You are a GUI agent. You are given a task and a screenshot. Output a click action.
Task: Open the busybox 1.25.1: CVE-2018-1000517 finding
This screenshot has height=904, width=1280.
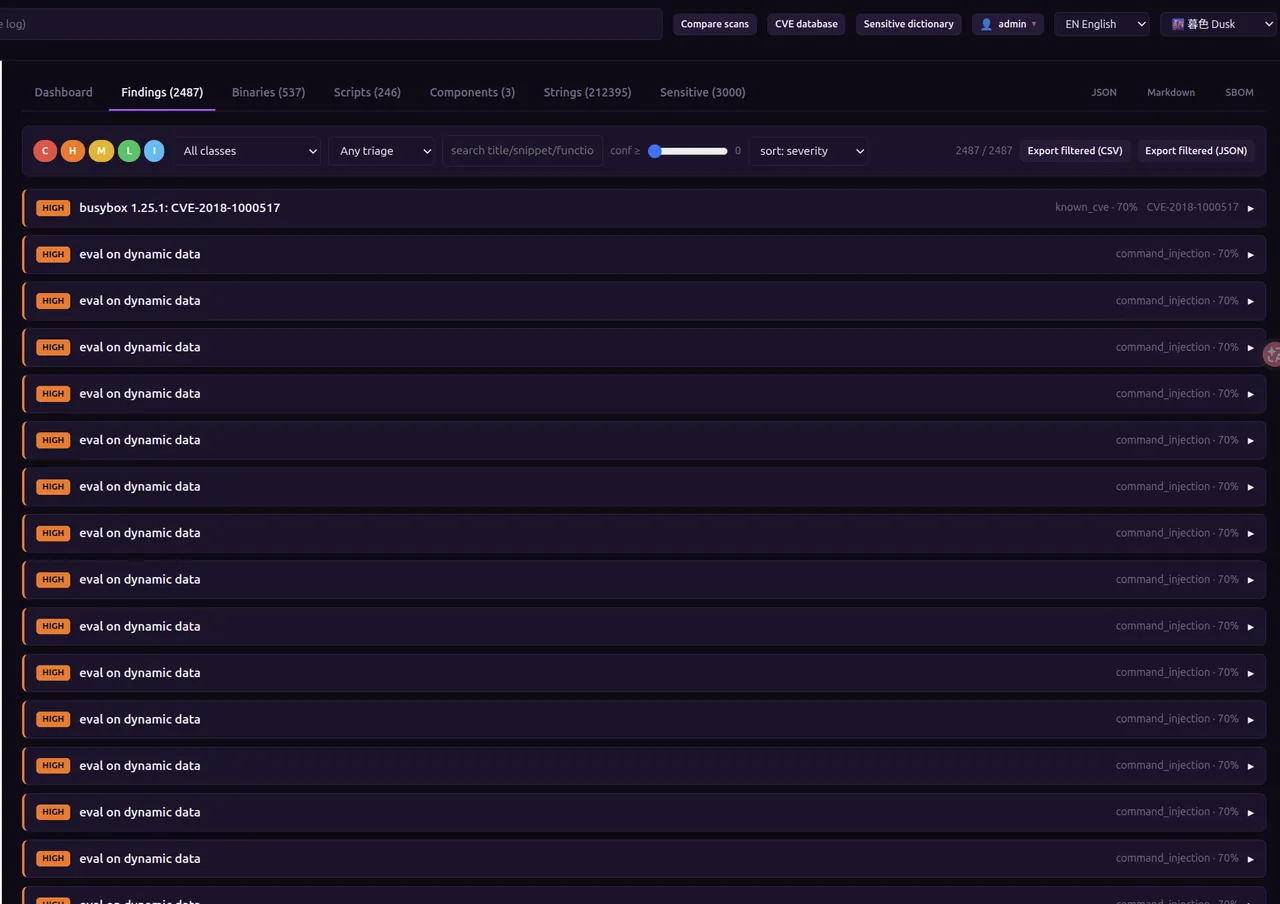click(x=644, y=208)
